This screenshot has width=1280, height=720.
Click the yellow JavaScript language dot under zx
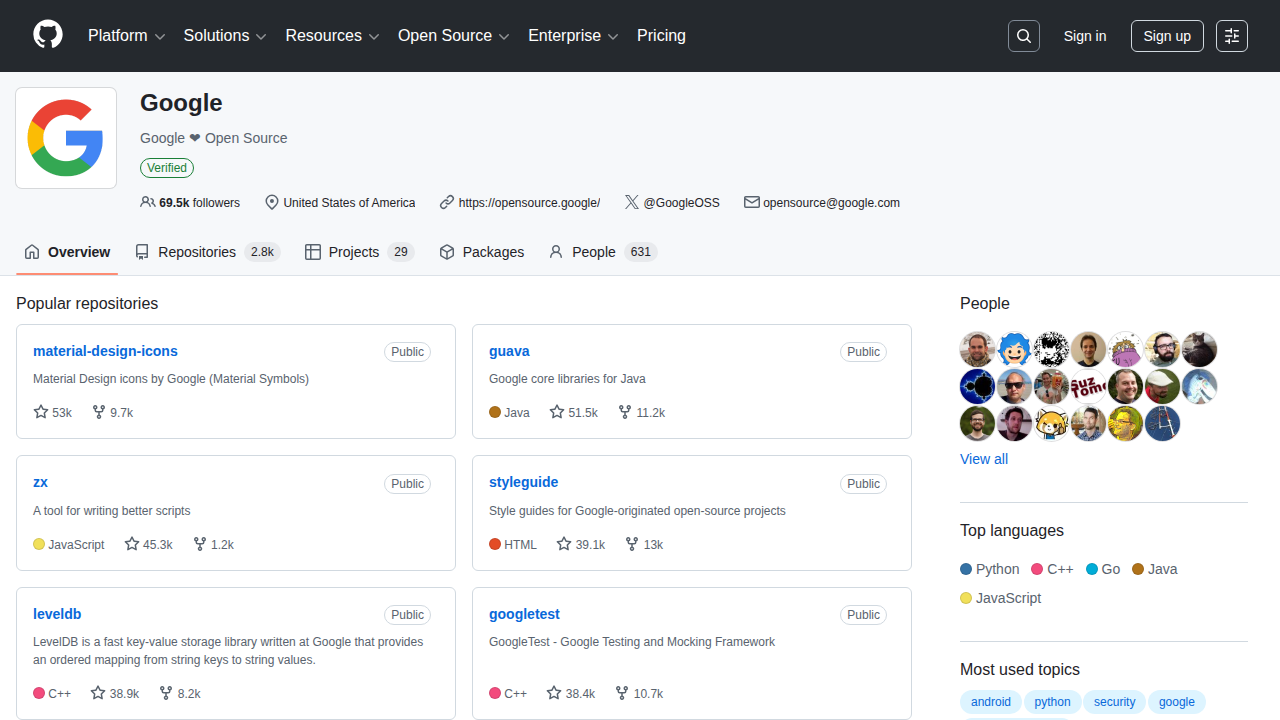(38, 544)
